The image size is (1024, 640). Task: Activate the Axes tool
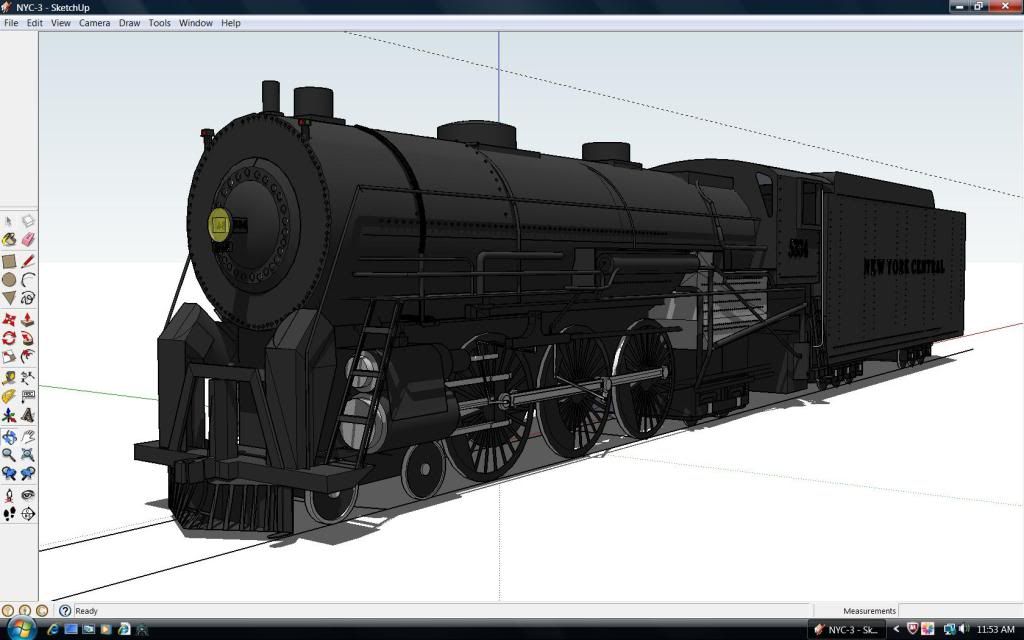8,415
